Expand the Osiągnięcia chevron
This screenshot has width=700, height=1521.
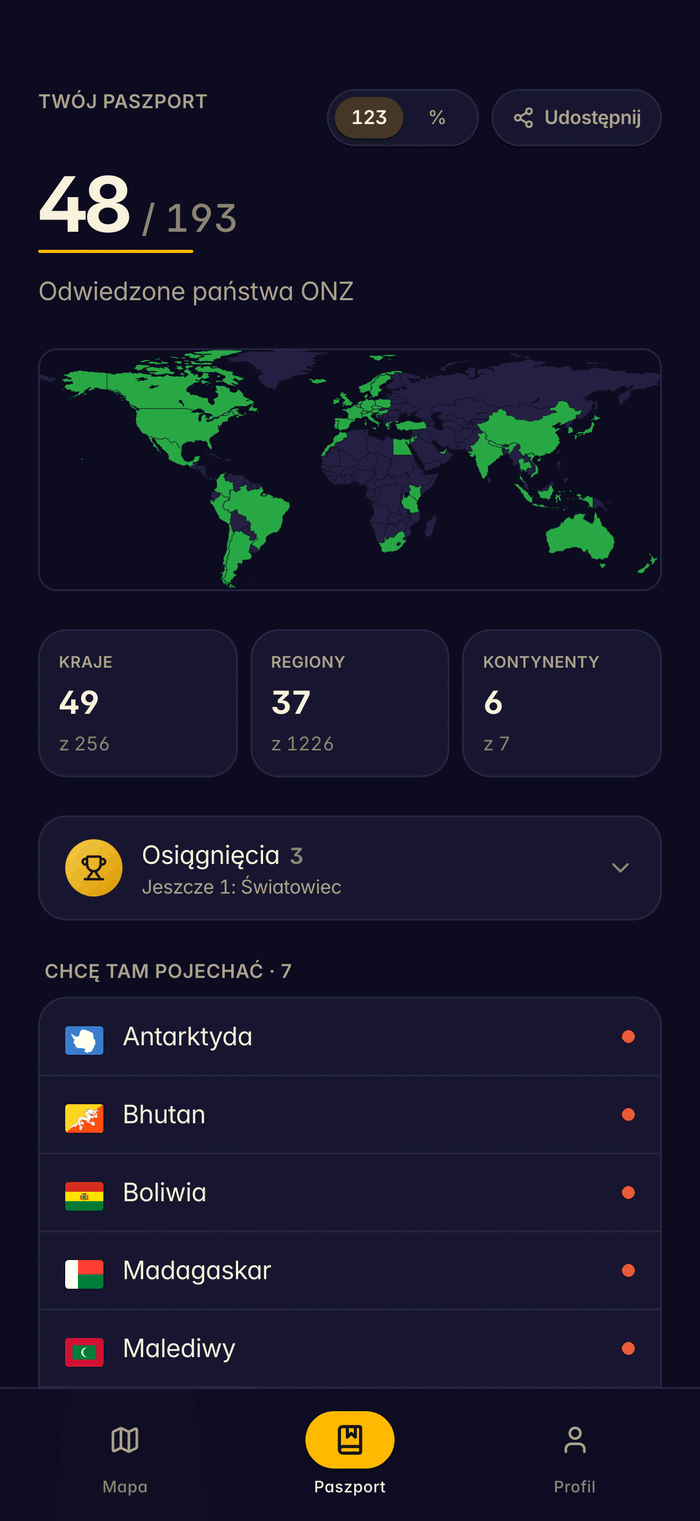pos(620,867)
